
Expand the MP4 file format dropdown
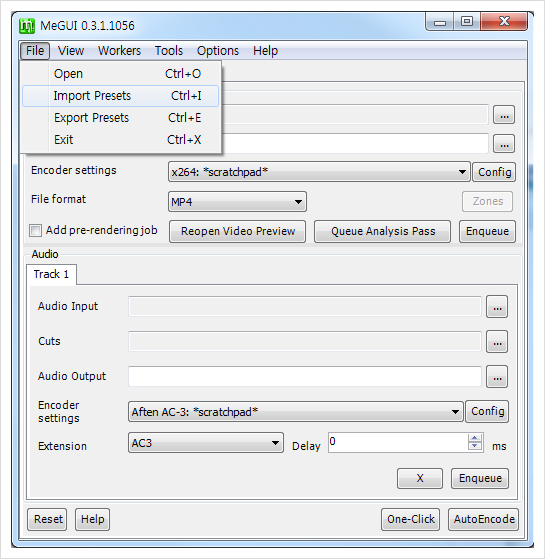237,202
